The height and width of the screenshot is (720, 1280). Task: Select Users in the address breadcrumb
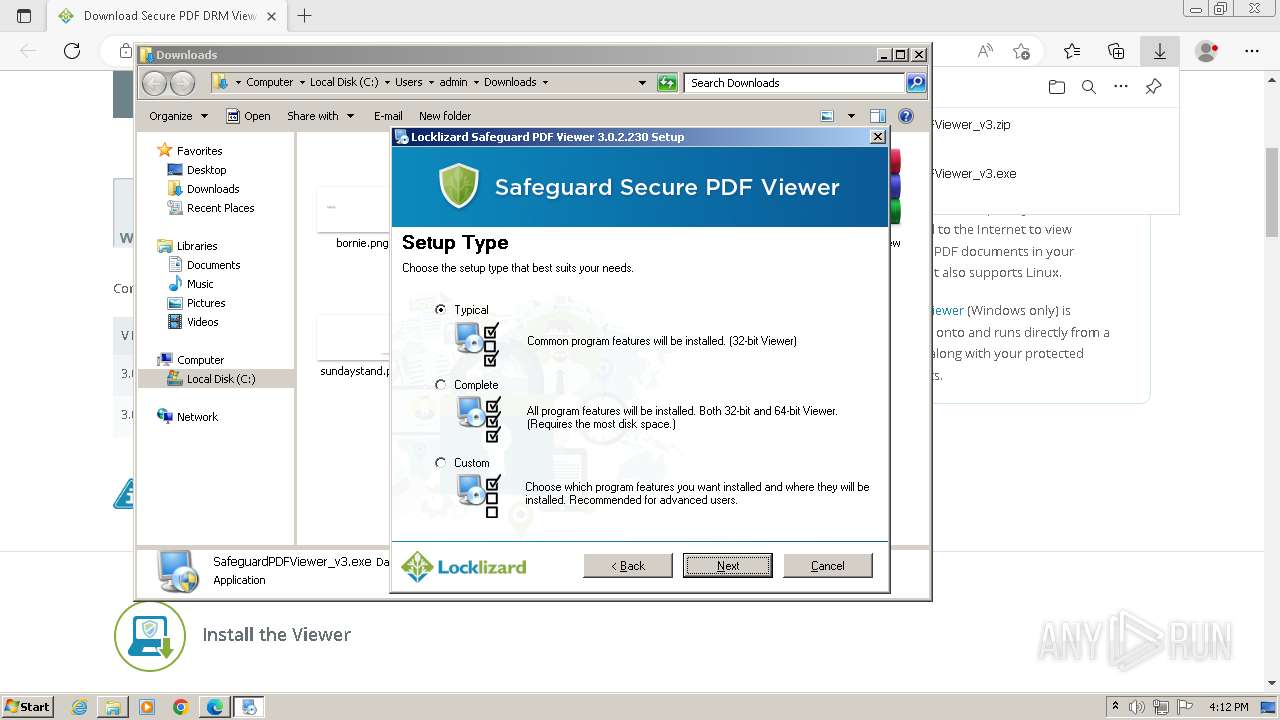408,83
